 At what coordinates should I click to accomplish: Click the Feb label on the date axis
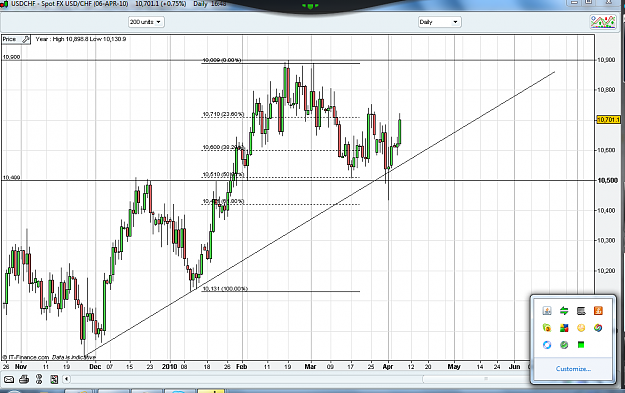click(x=242, y=366)
